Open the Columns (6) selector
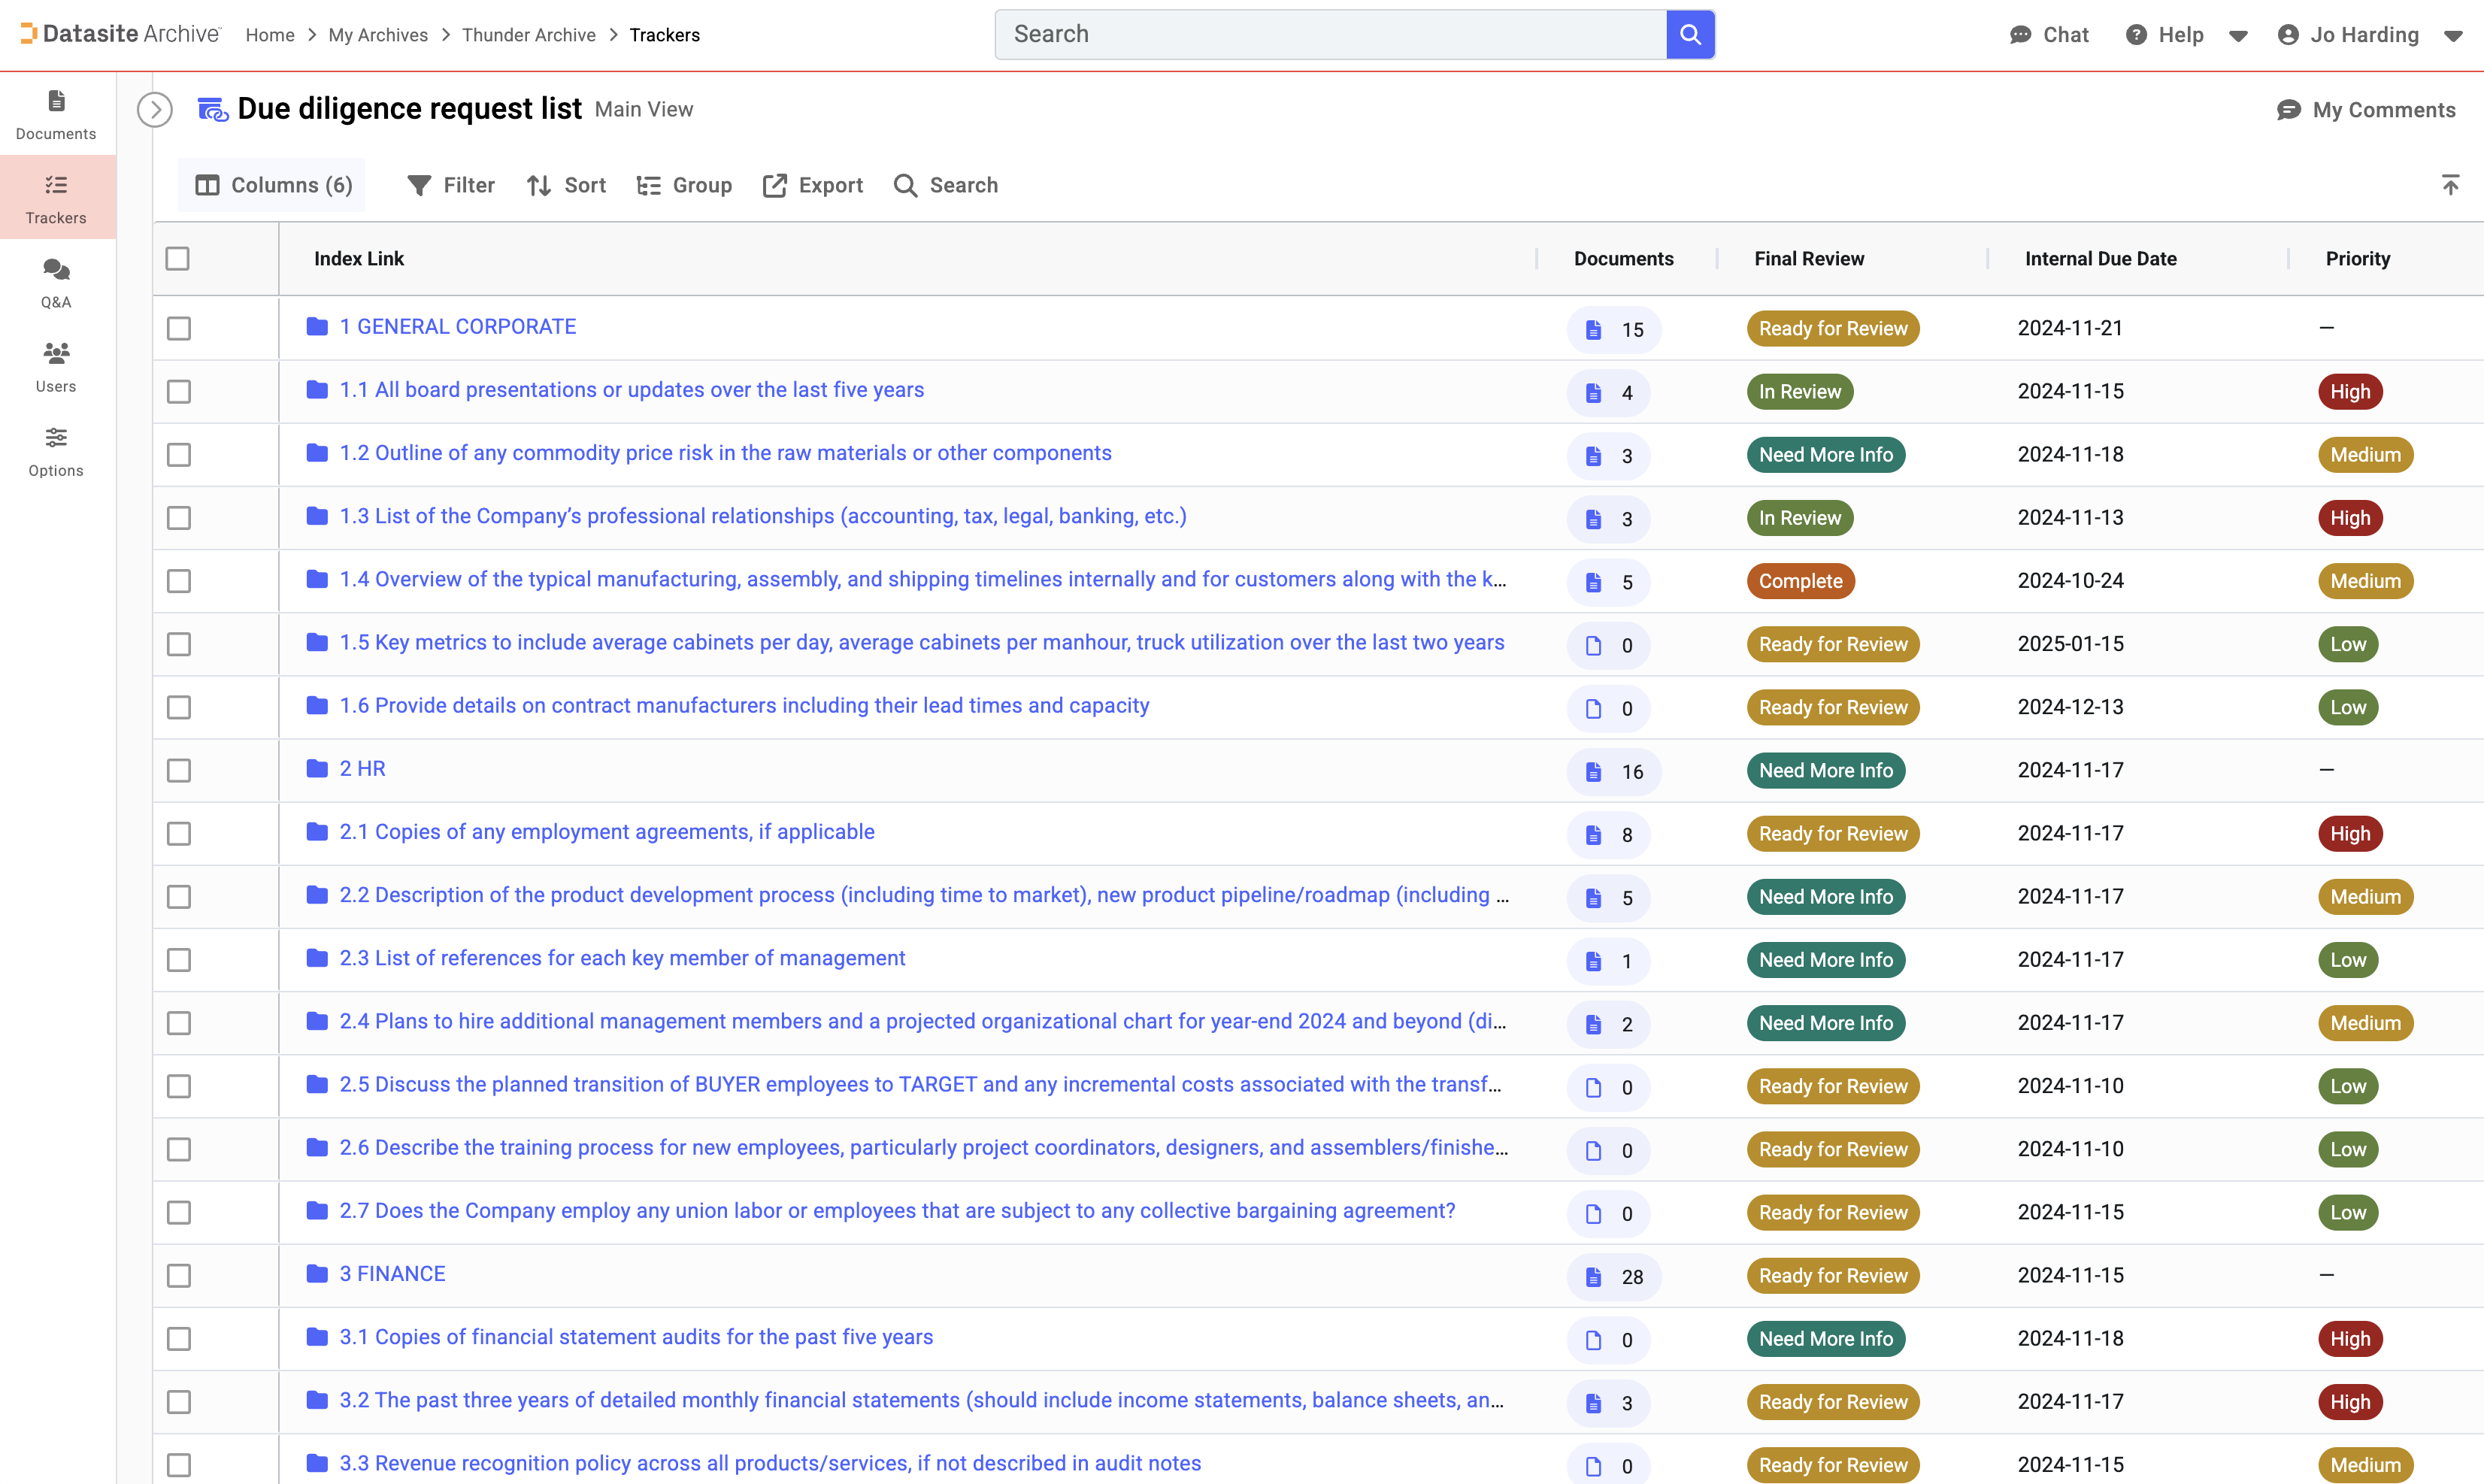 point(273,185)
